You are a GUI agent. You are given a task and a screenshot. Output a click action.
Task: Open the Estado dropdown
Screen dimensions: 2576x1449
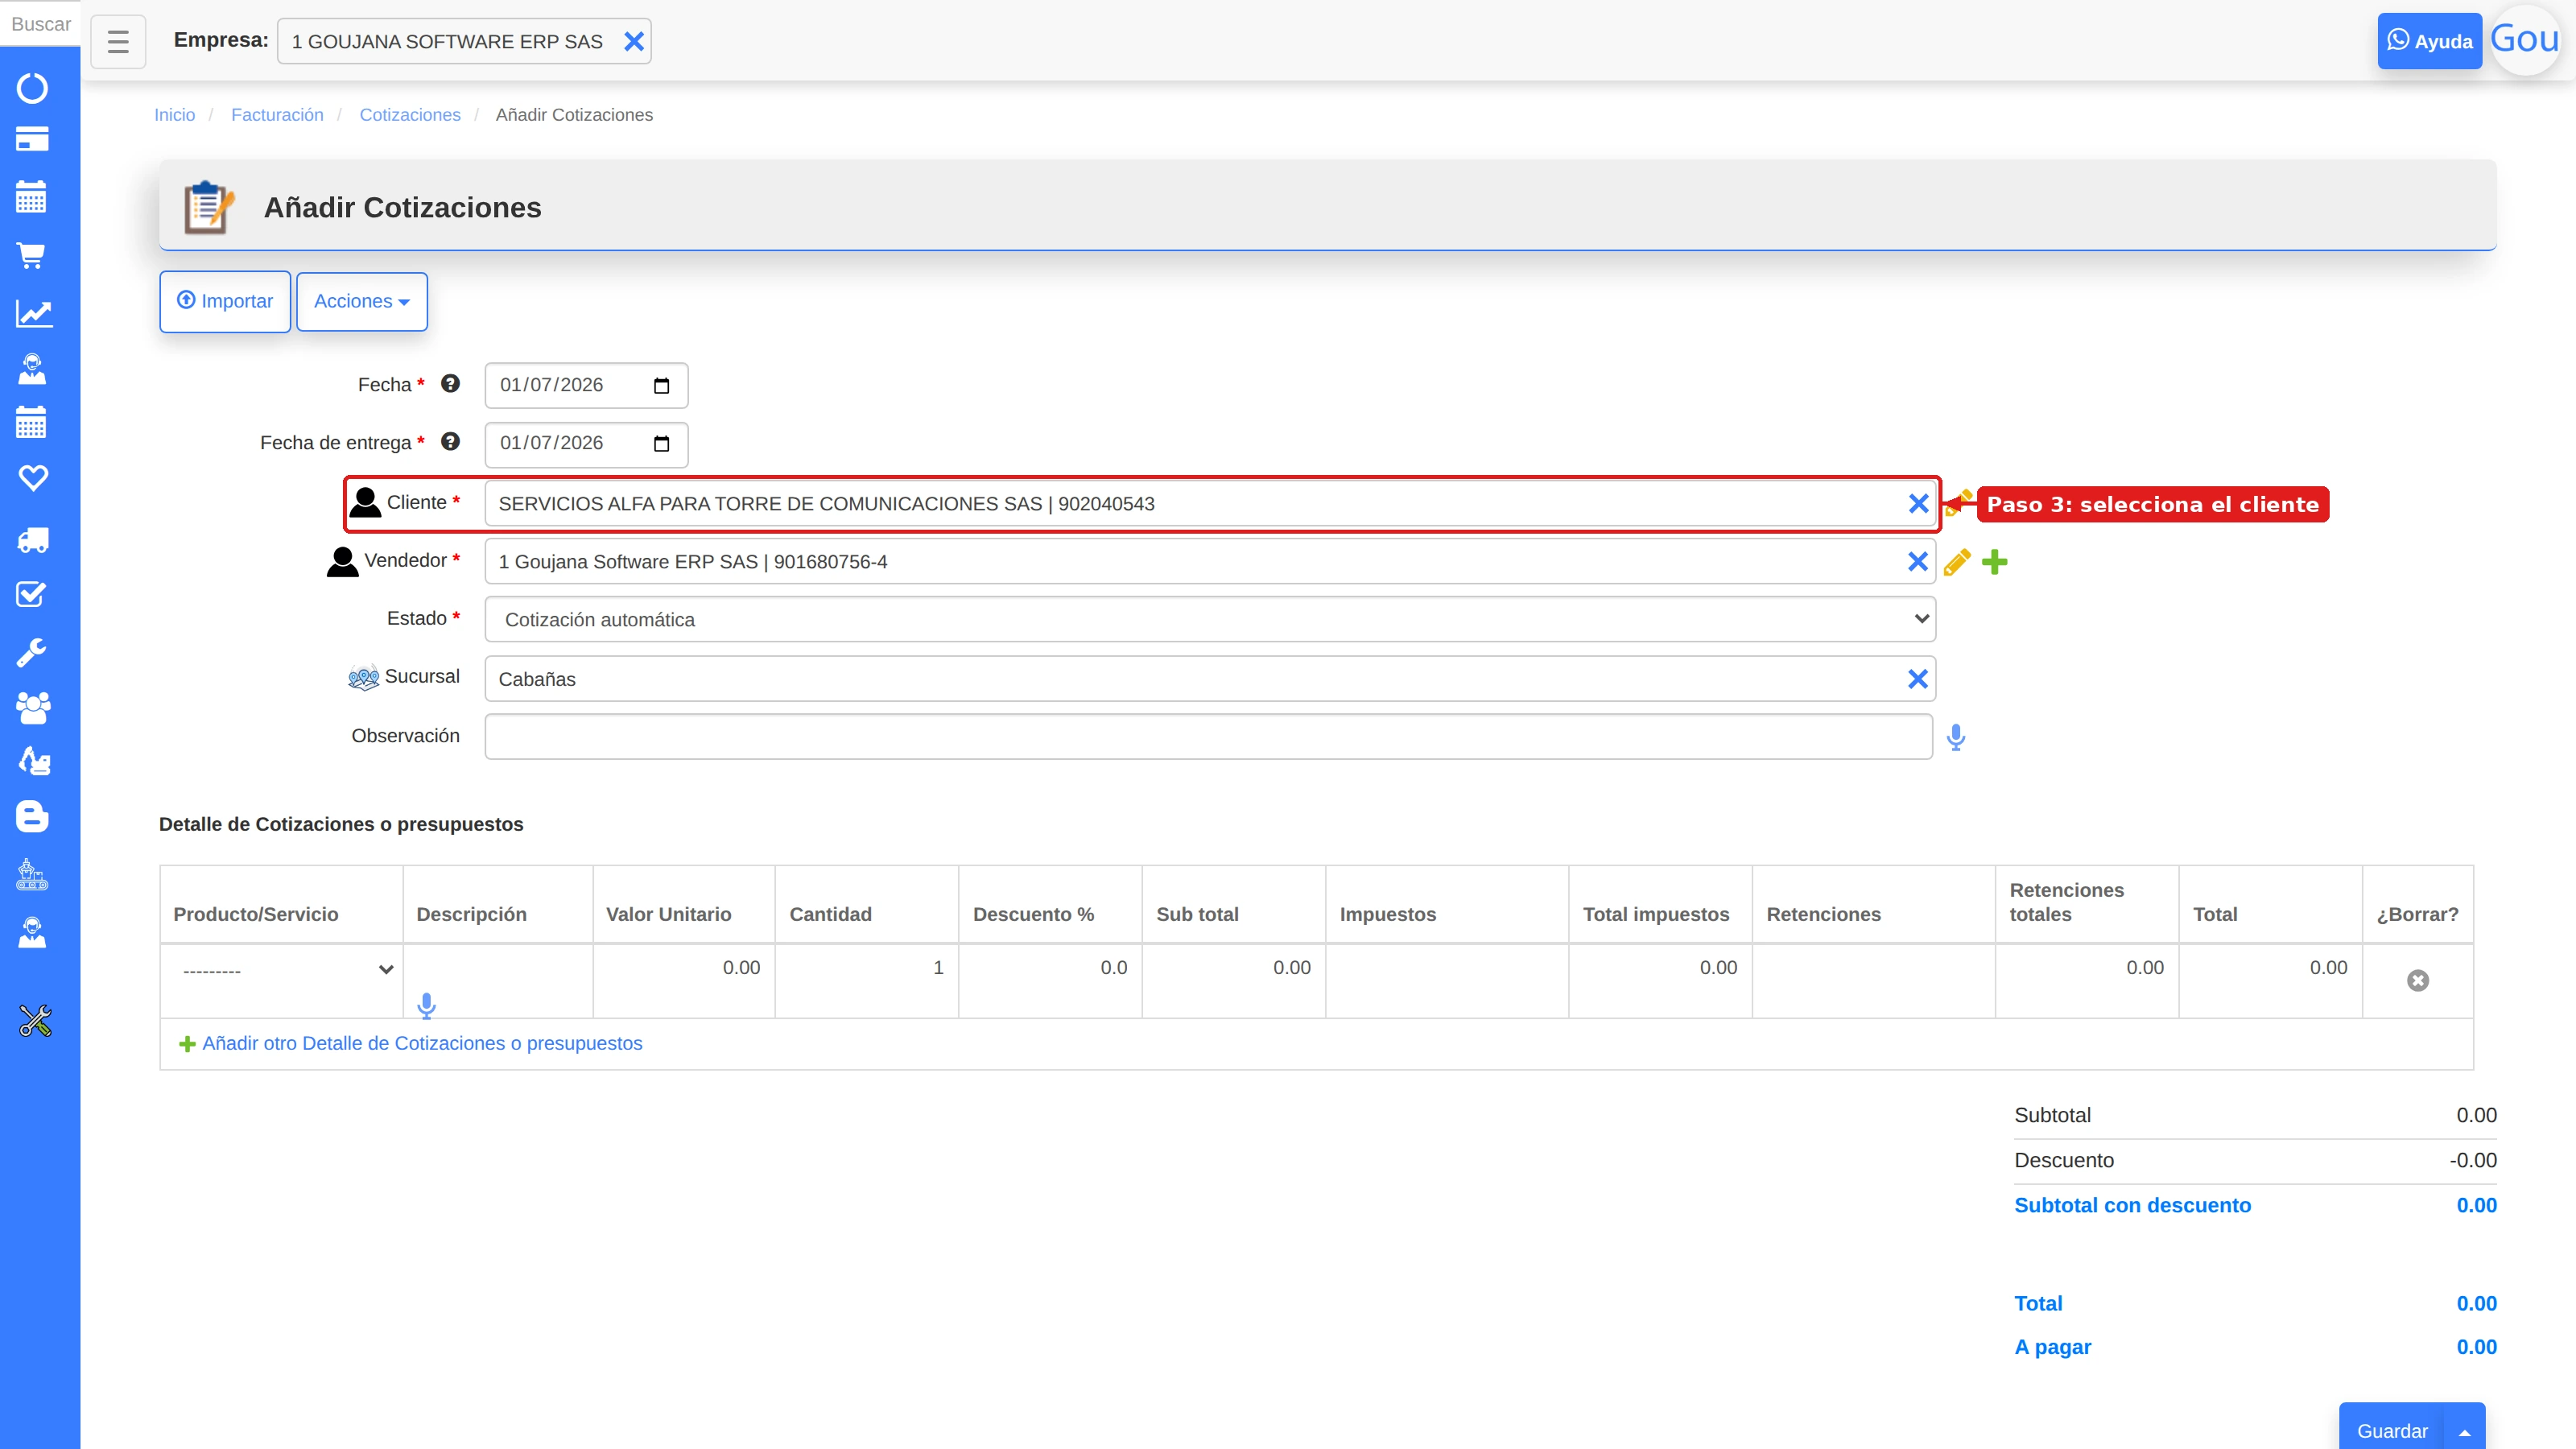click(1210, 620)
